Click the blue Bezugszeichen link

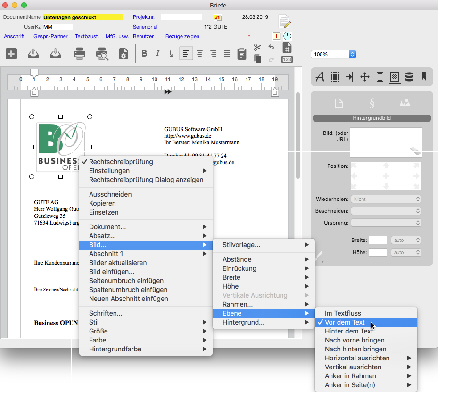182,36
